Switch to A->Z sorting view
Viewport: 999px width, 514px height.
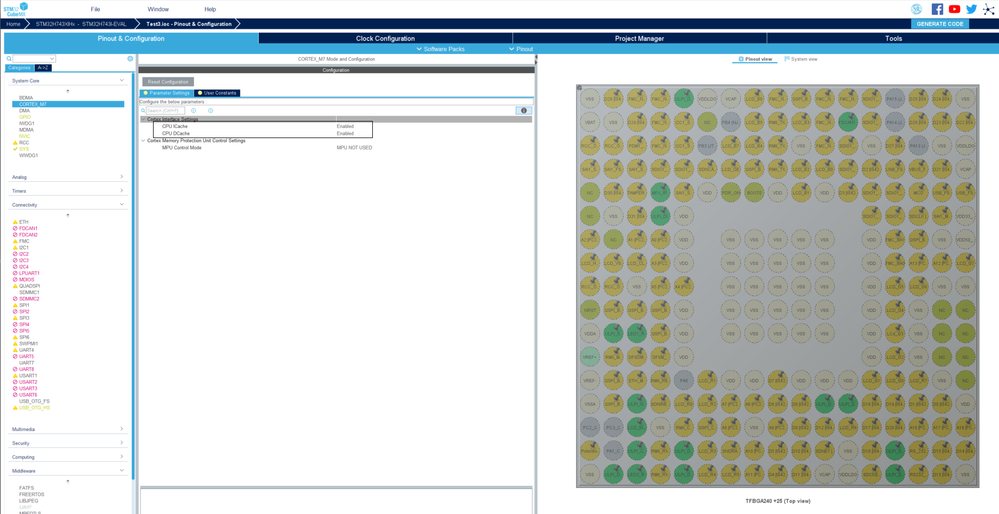click(x=43, y=68)
